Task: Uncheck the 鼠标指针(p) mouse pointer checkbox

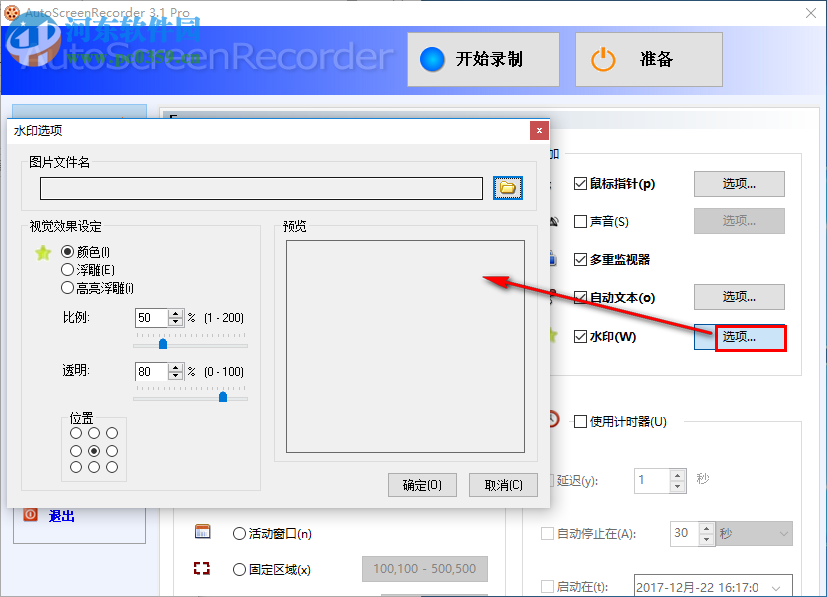Action: pyautogui.click(x=579, y=184)
